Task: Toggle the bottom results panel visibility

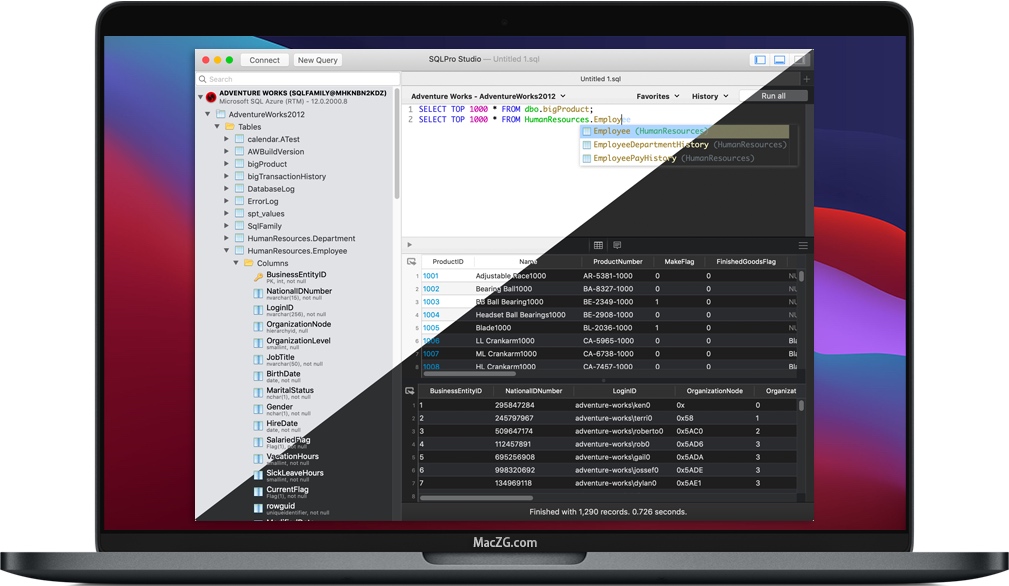Action: (x=779, y=60)
